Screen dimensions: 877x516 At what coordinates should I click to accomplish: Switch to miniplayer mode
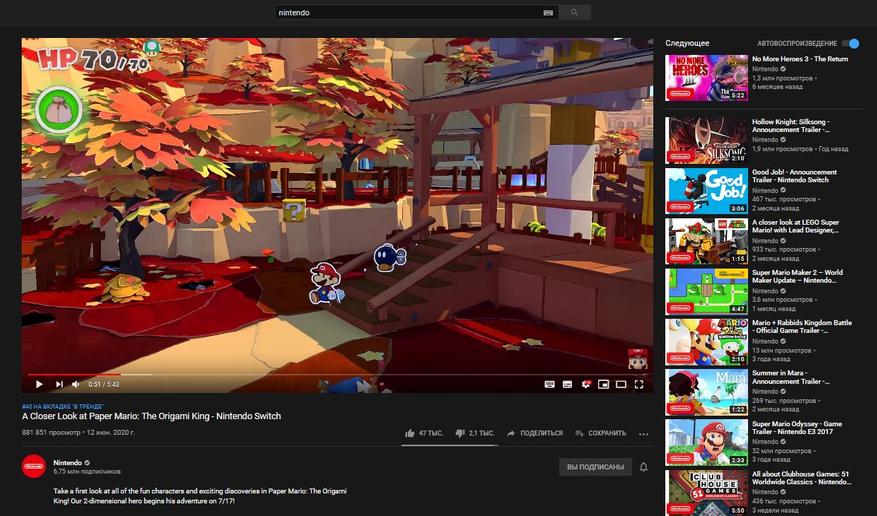click(x=603, y=384)
